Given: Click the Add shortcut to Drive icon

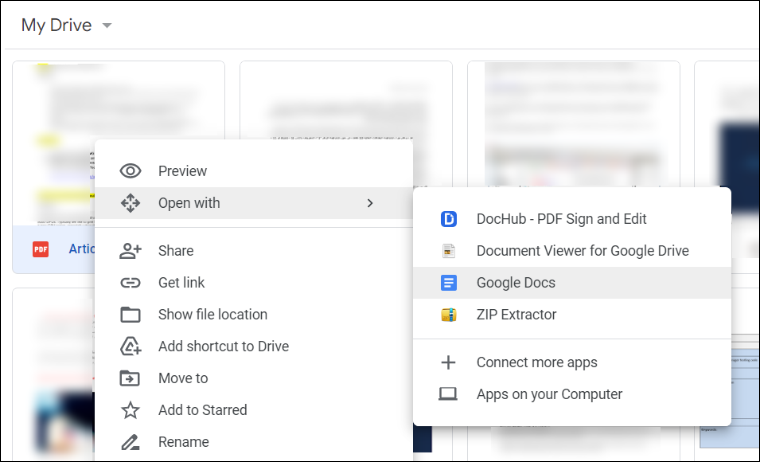Looking at the screenshot, I should [130, 346].
